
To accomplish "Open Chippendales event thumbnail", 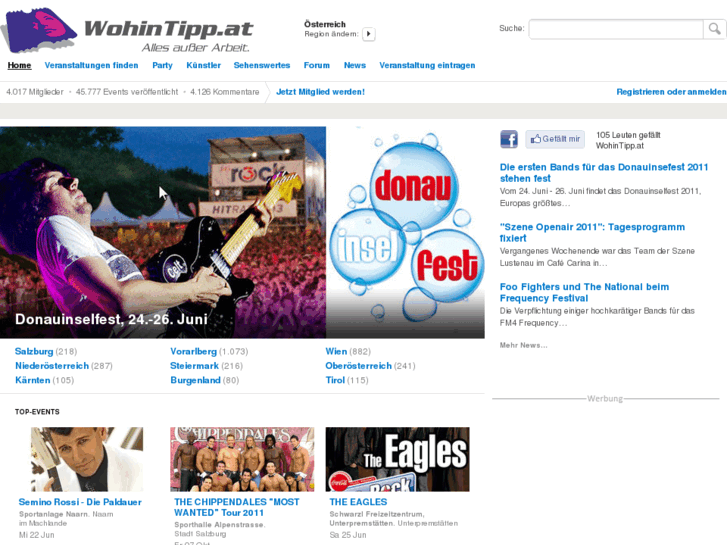I will click(x=242, y=459).
